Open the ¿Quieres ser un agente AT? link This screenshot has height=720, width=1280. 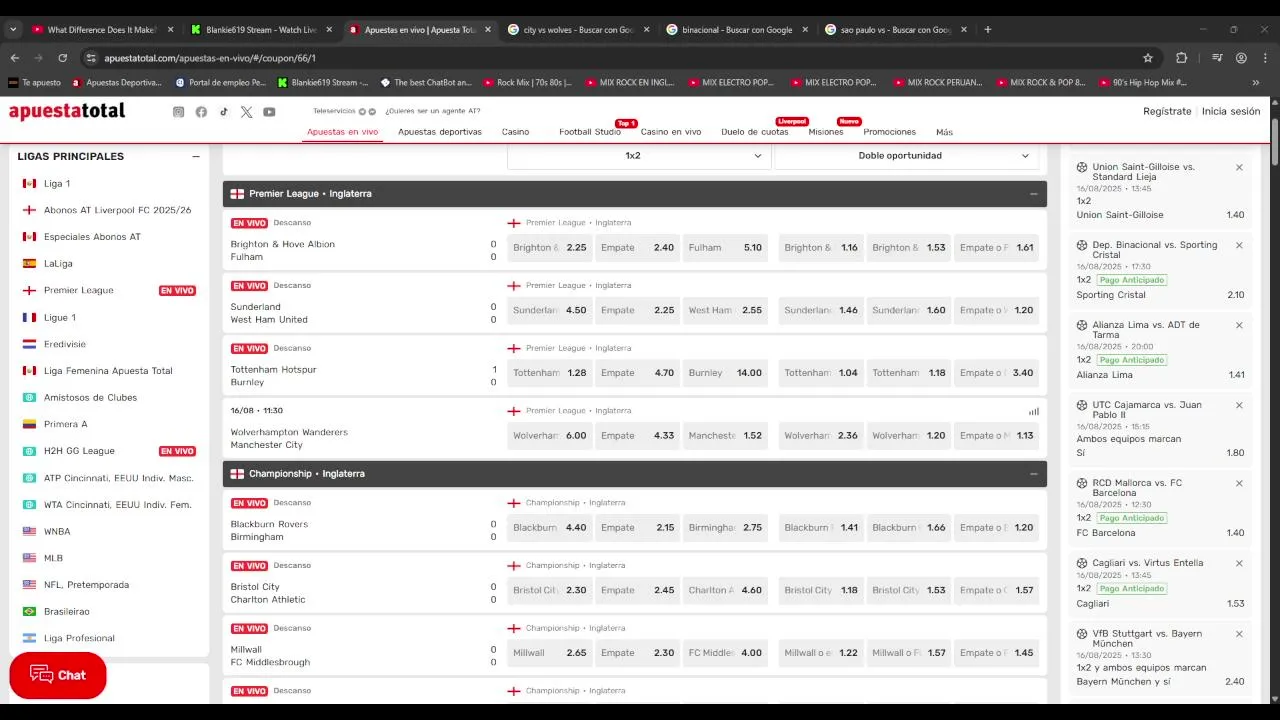pos(432,111)
